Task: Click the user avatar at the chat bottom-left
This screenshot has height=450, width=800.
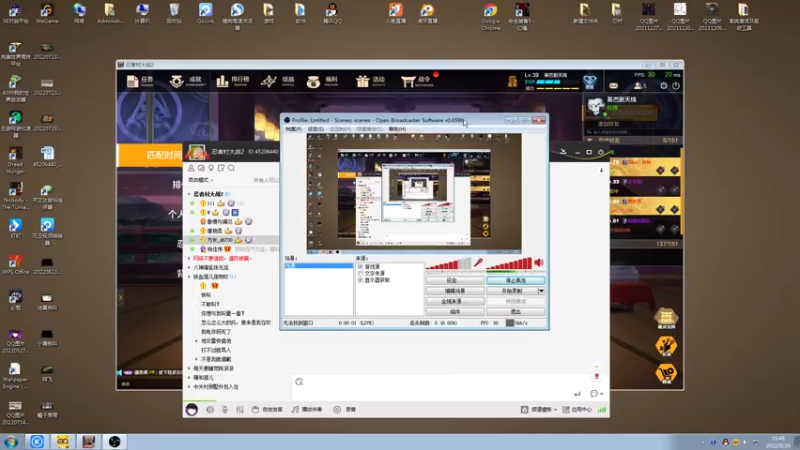Action: (x=192, y=409)
